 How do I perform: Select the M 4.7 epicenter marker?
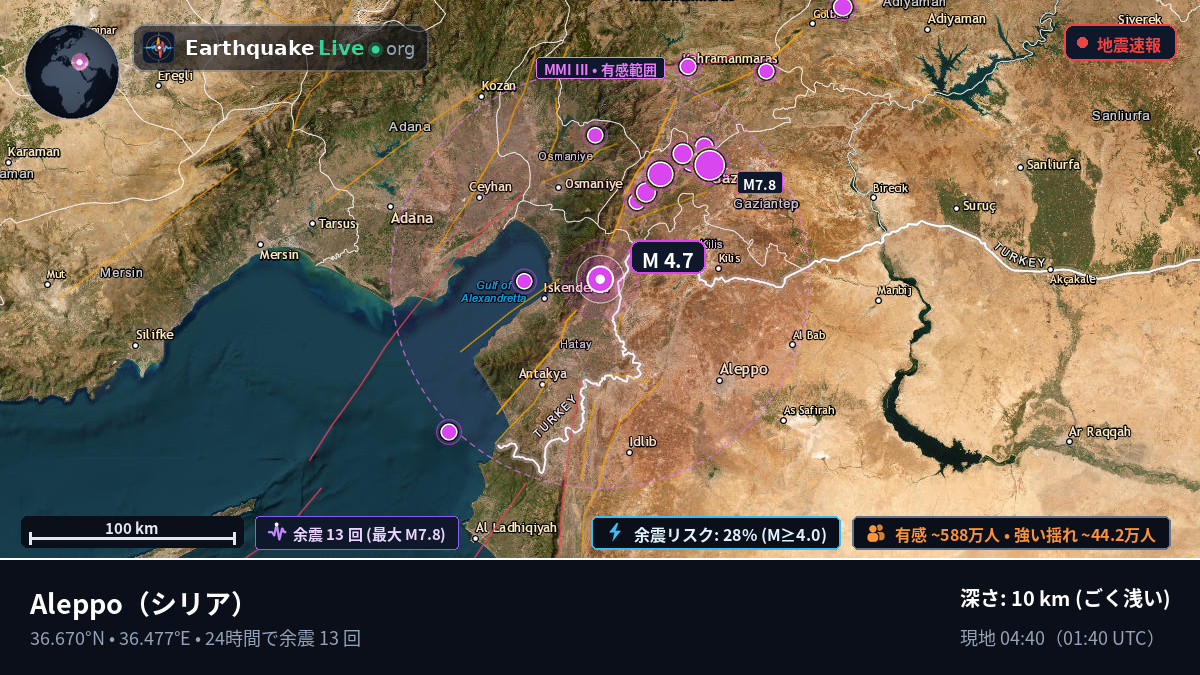click(x=600, y=279)
